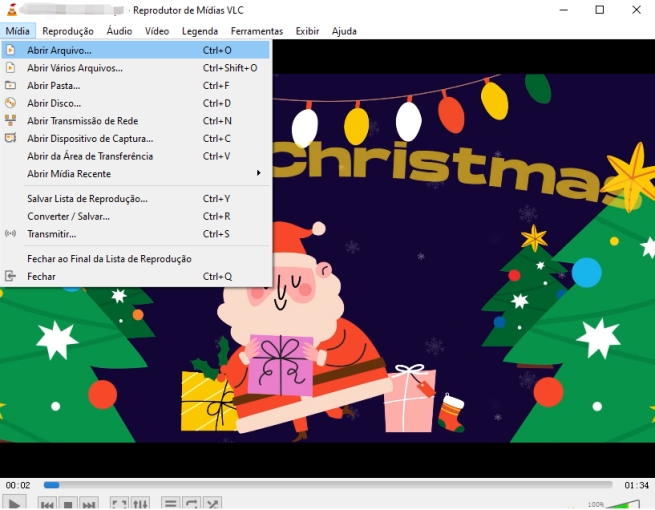Click the Transmitir broadcast icon
Screen dimensions: 655x510
(10, 234)
